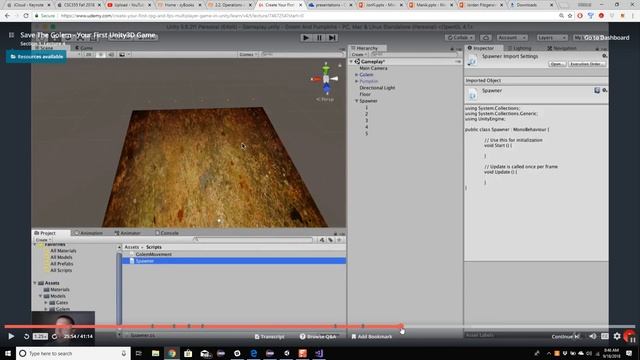Open video settings gear
640x360 pixels.
pos(617,336)
